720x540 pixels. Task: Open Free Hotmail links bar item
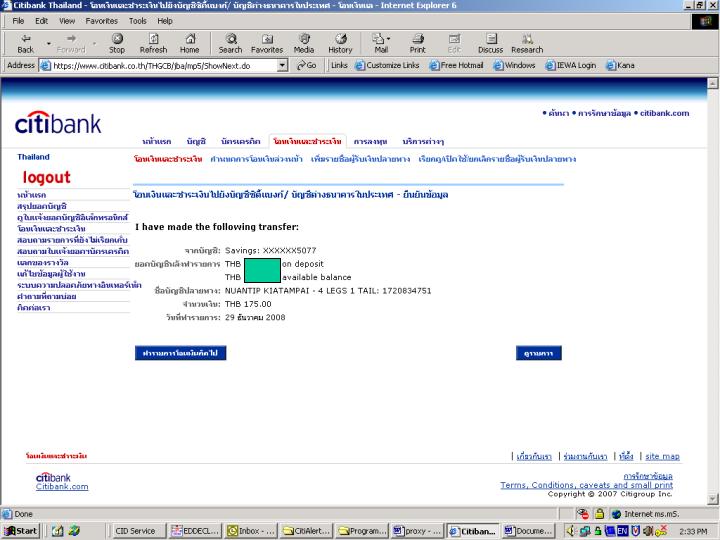[456, 66]
